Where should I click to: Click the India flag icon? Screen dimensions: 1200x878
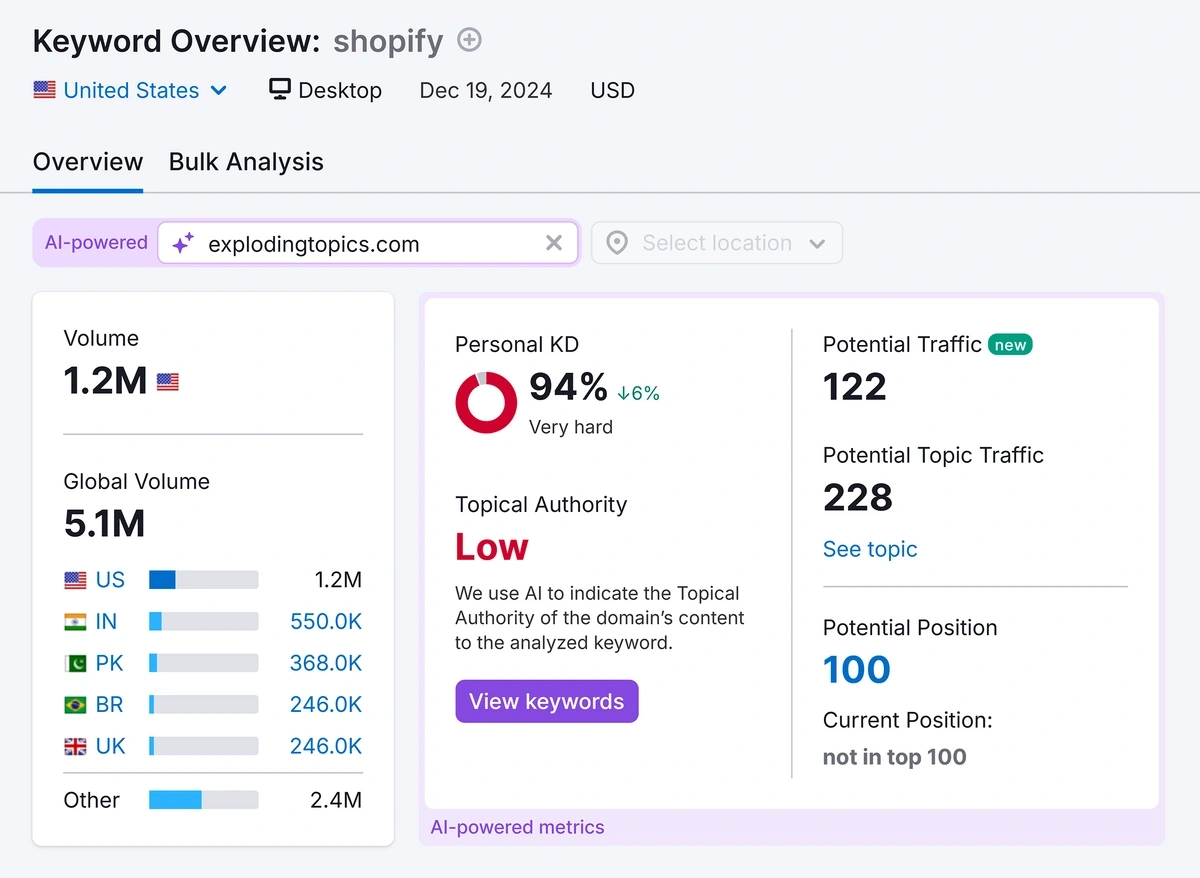click(x=75, y=621)
